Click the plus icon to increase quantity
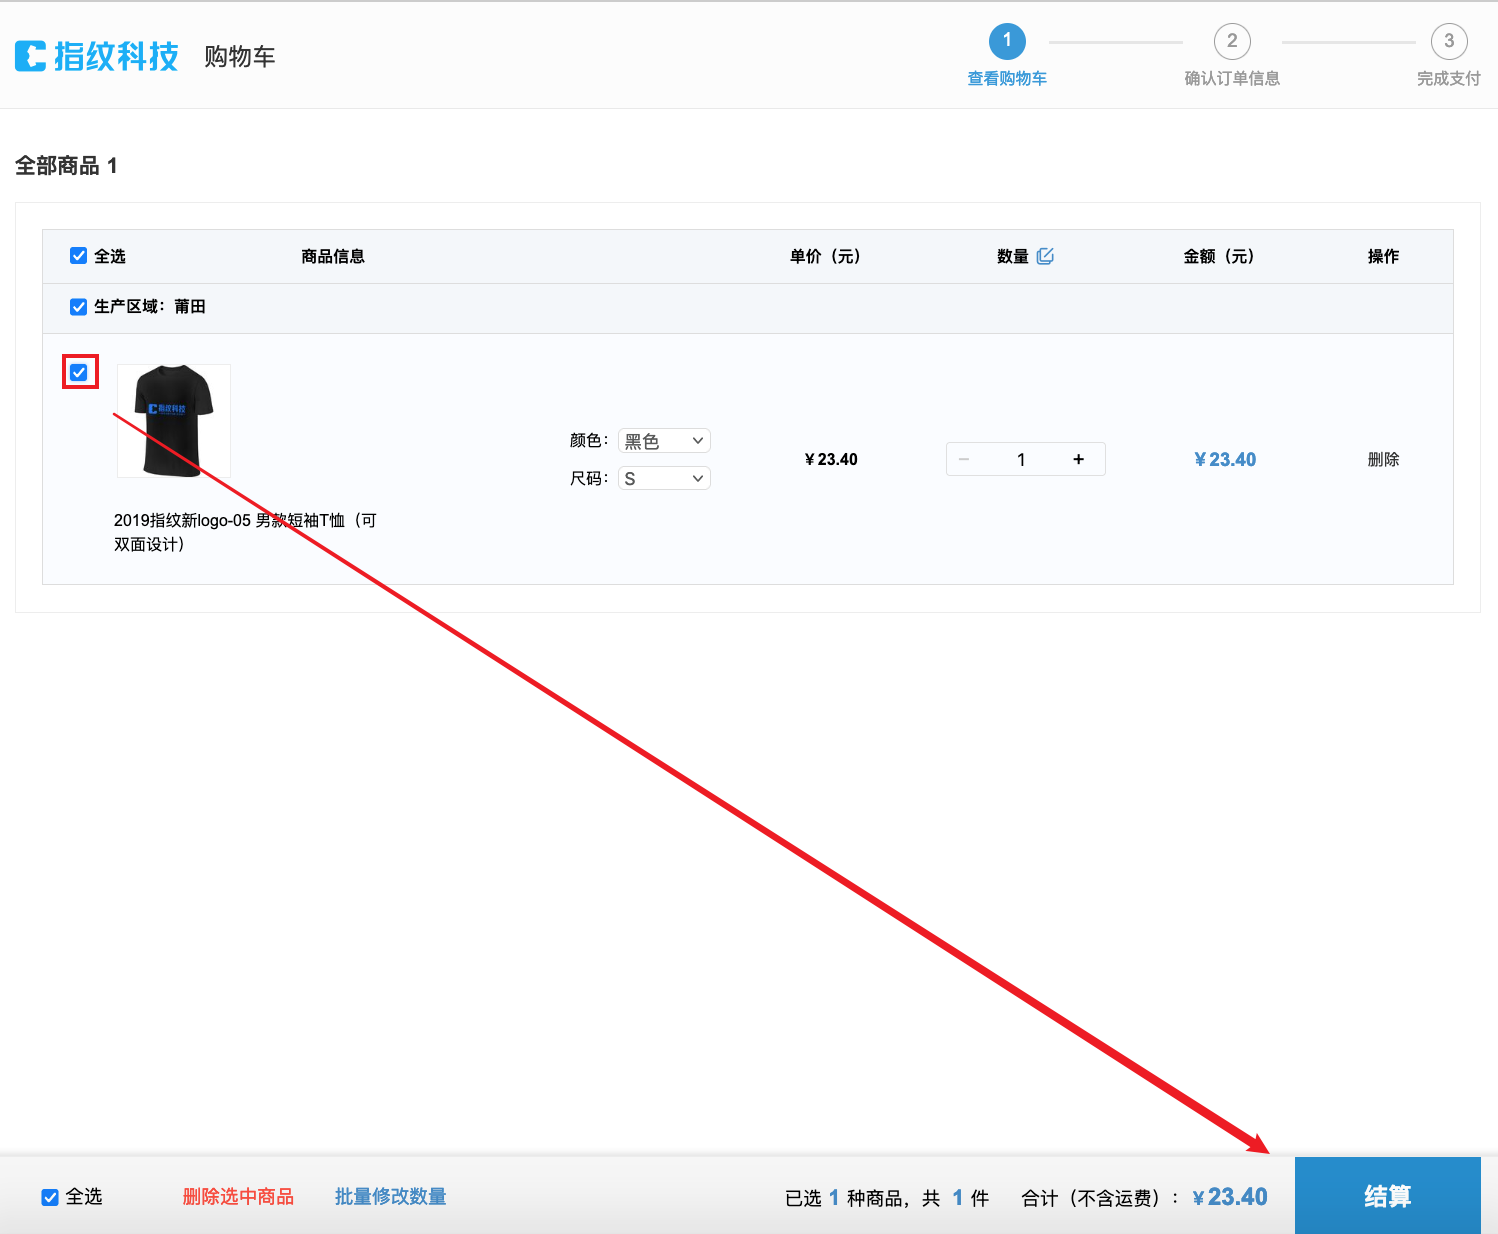Screen dimensions: 1498x1234 pos(1078,459)
